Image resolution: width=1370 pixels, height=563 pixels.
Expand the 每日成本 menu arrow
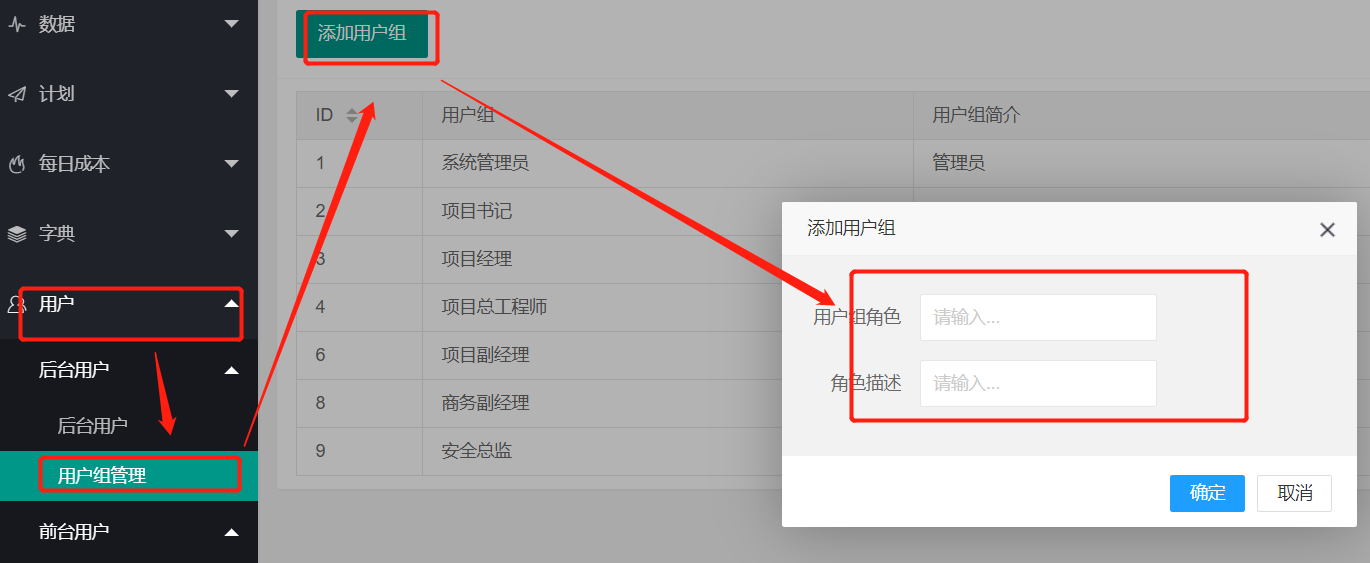point(232,164)
